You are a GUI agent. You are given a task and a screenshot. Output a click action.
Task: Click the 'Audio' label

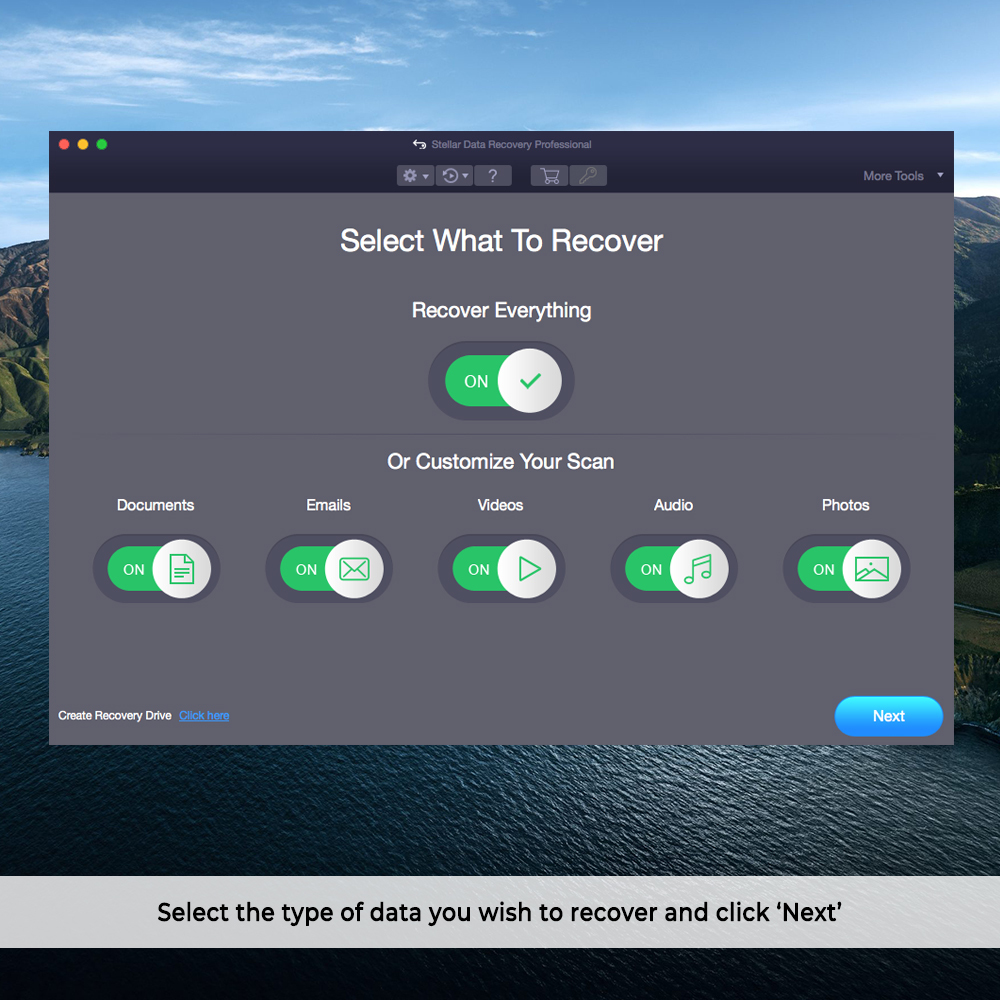click(673, 505)
